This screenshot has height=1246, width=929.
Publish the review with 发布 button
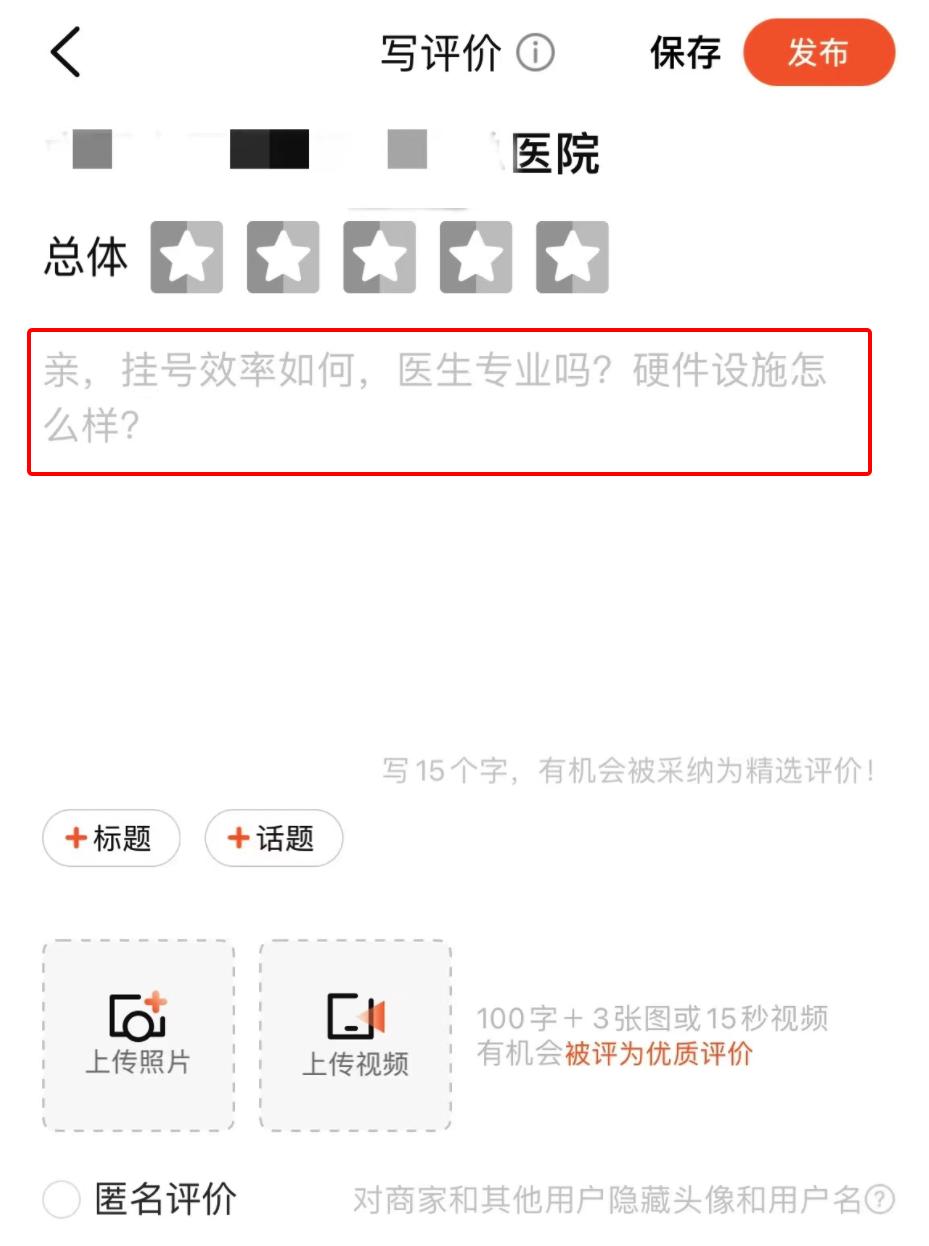819,52
